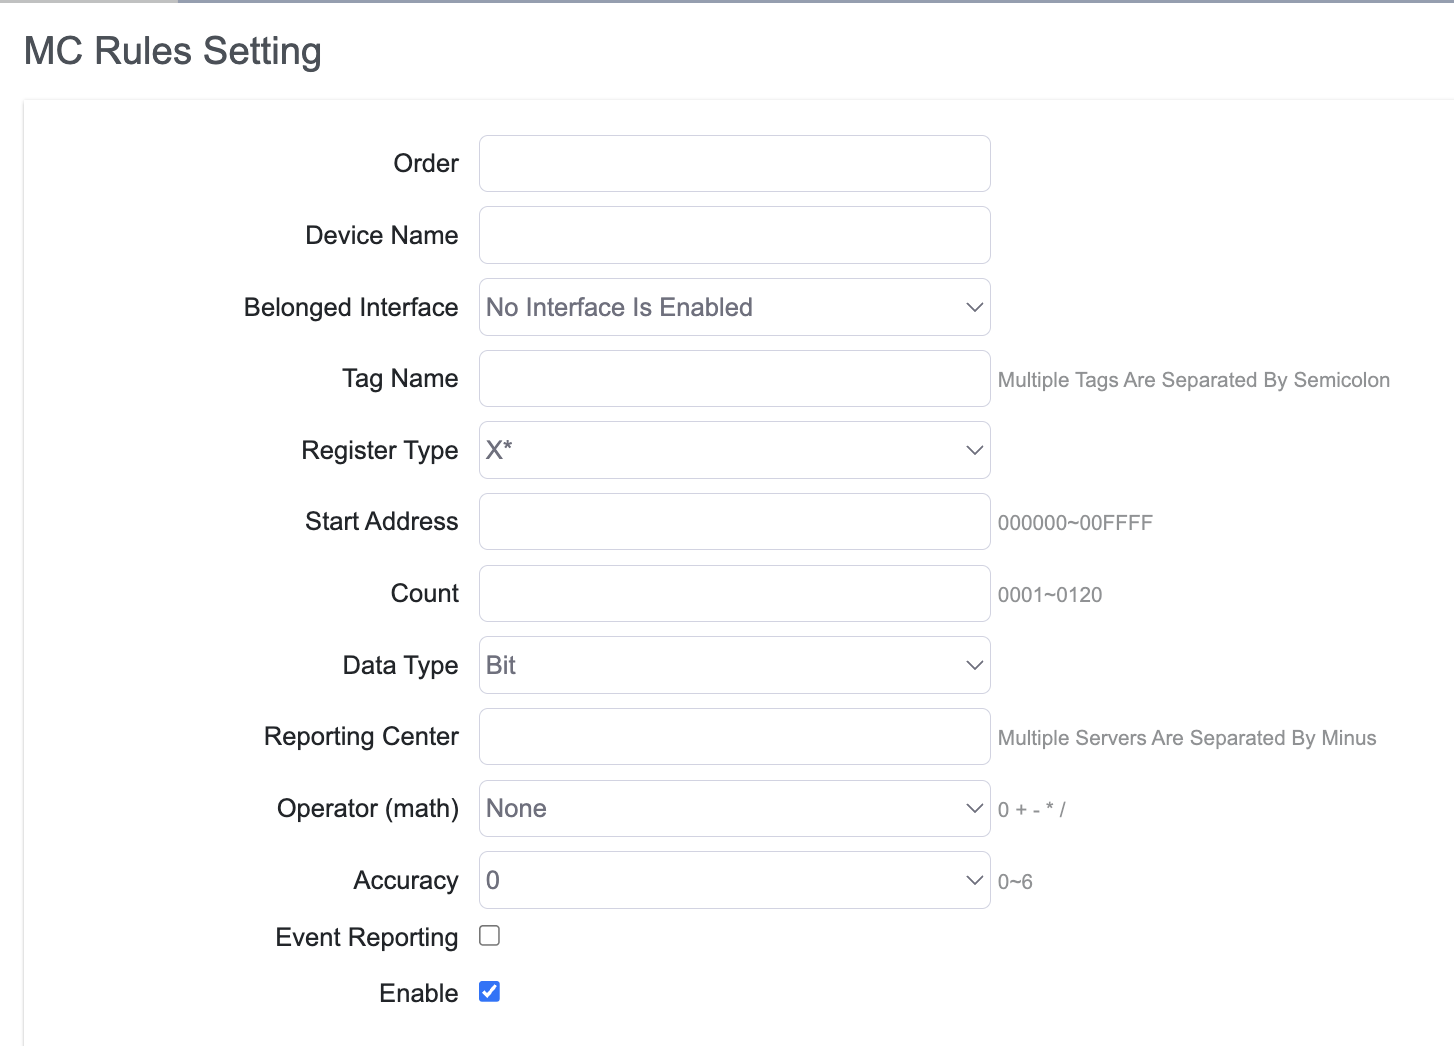The image size is (1454, 1046).
Task: Uncheck the Enable checkbox
Action: (x=489, y=992)
